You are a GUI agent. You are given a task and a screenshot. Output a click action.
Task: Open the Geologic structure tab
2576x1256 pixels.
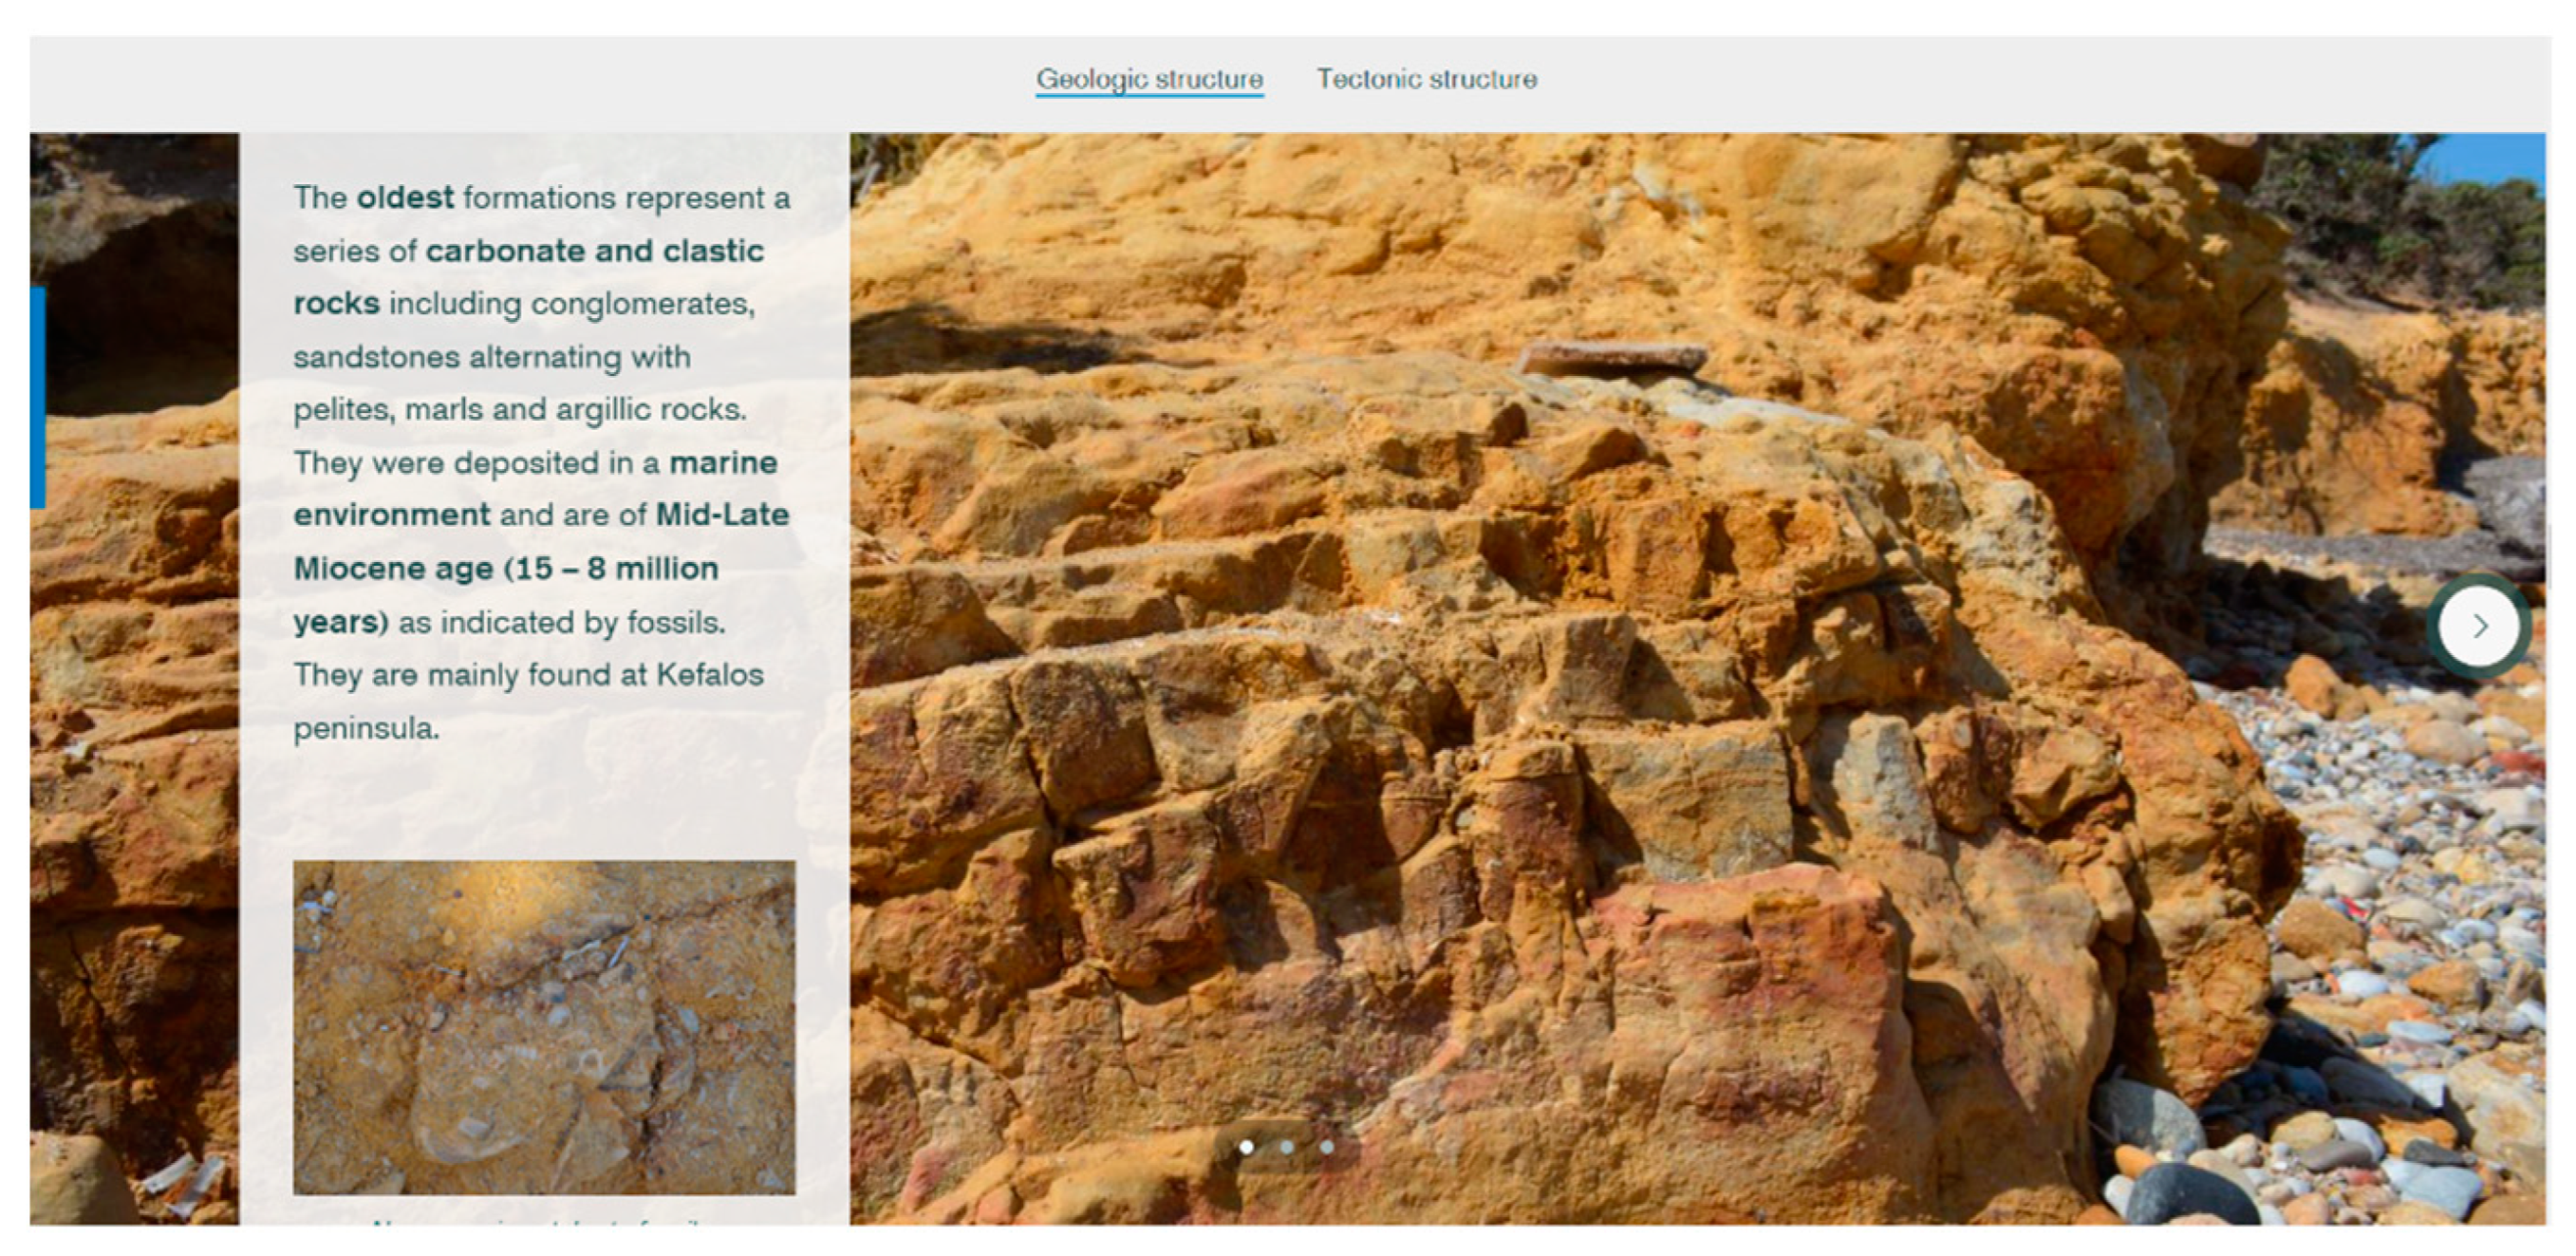(x=1149, y=79)
